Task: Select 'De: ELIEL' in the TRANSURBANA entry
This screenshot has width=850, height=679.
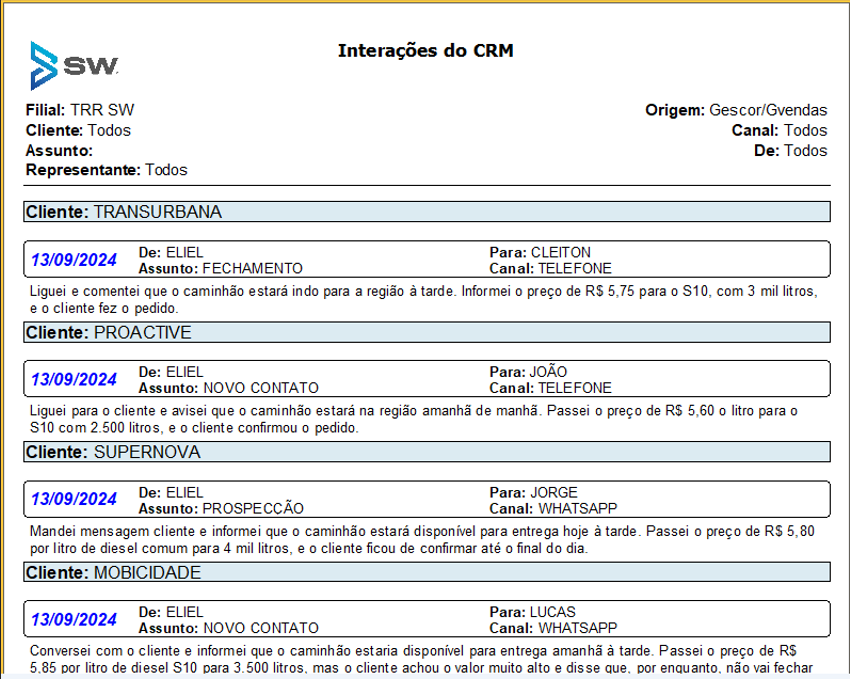Action: (x=171, y=253)
